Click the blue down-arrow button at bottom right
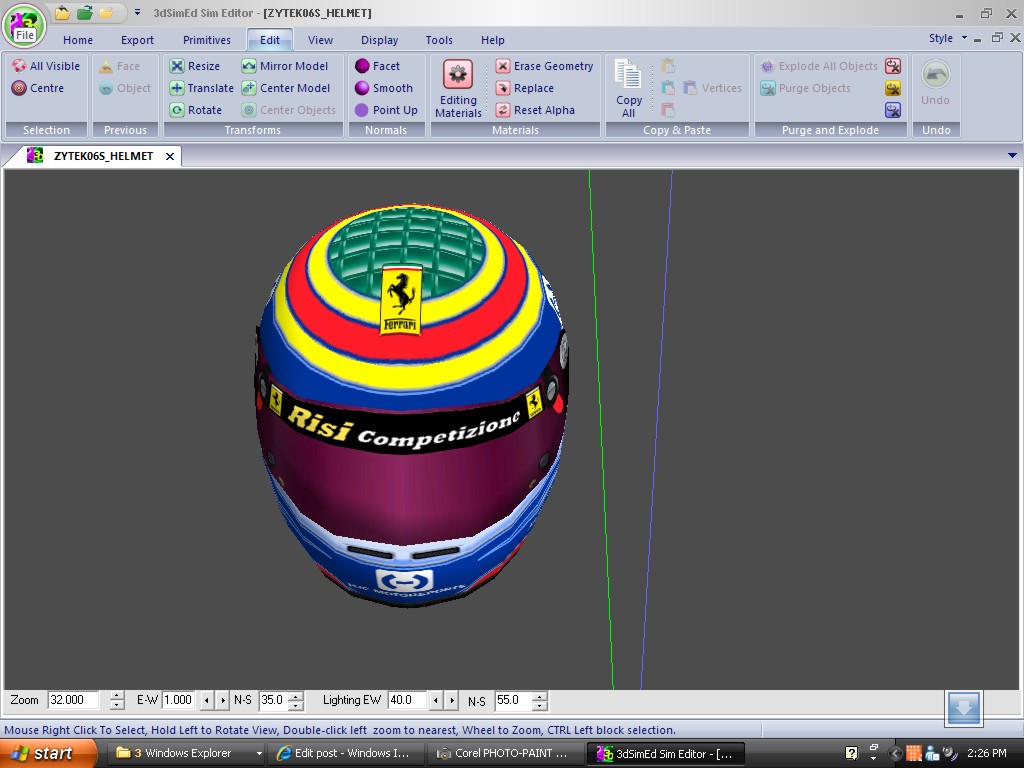1024x768 pixels. click(963, 708)
